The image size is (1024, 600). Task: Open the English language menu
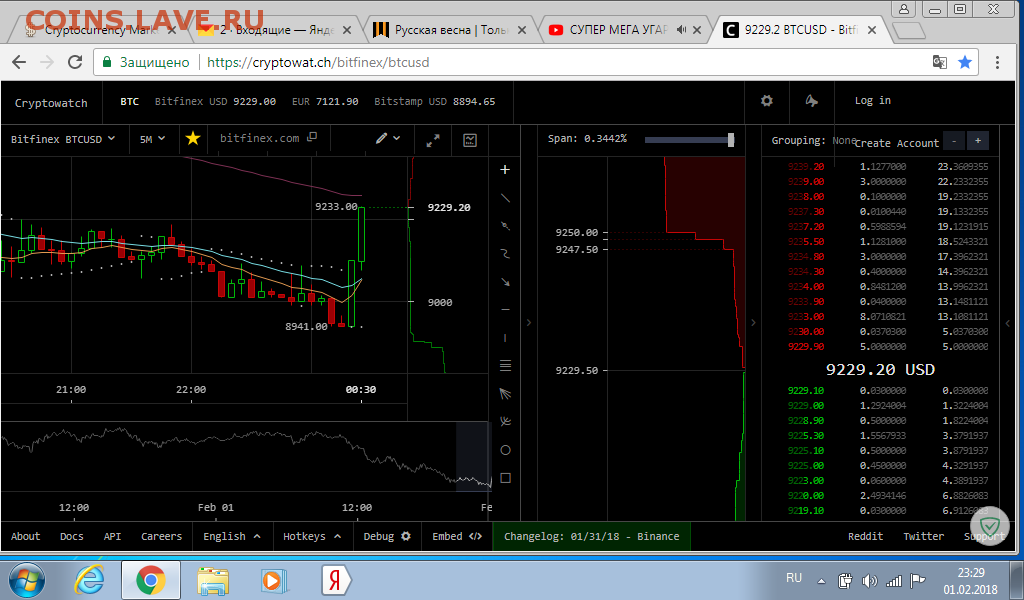click(231, 536)
